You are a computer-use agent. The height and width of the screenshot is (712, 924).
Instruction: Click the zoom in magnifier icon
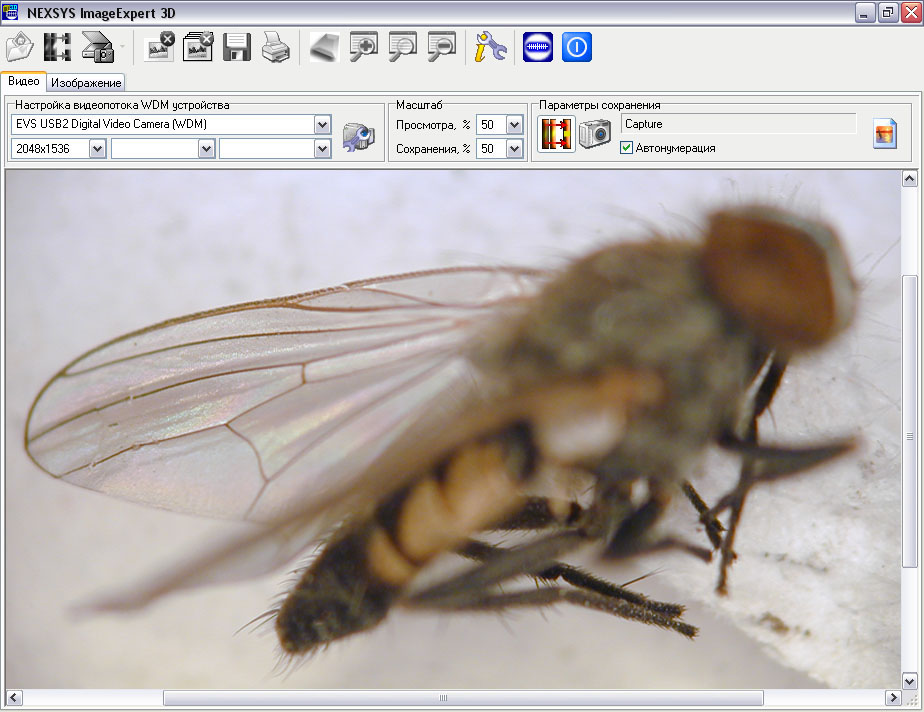[363, 47]
